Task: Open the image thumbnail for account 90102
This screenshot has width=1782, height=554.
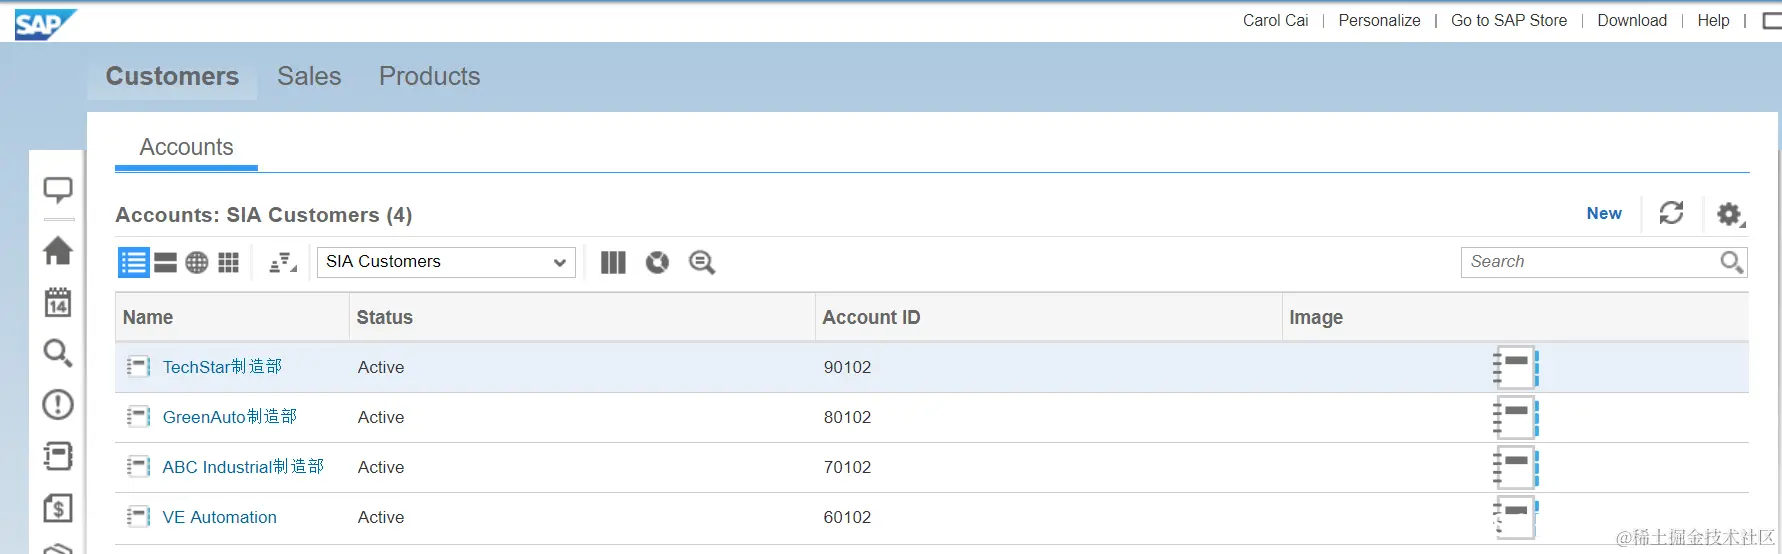Action: point(1515,367)
